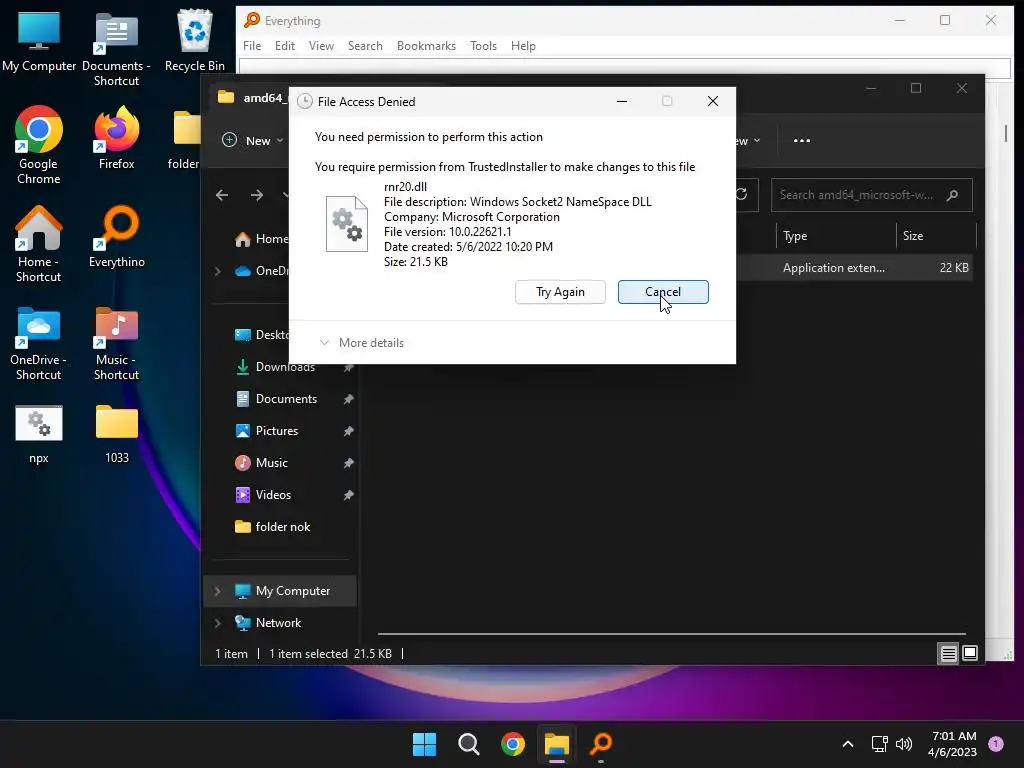
Task: Open OneDrive - Shortcut desktop icon
Action: coord(39,342)
